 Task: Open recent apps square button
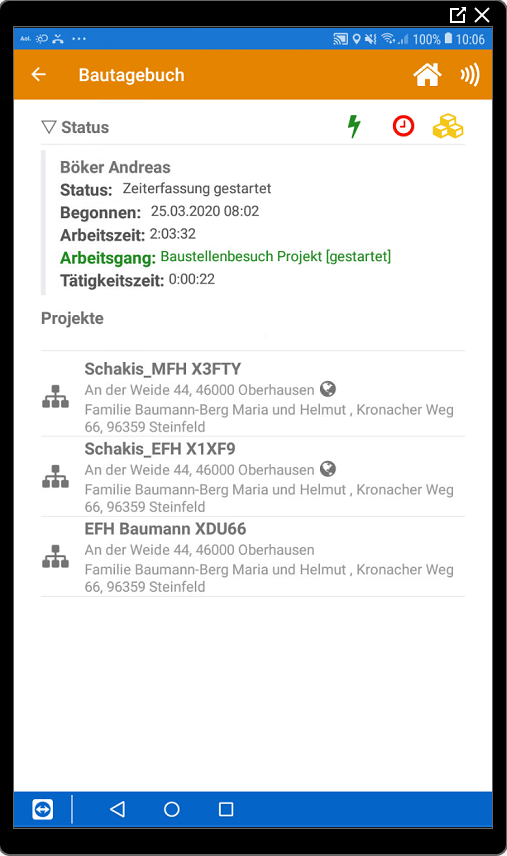click(226, 809)
